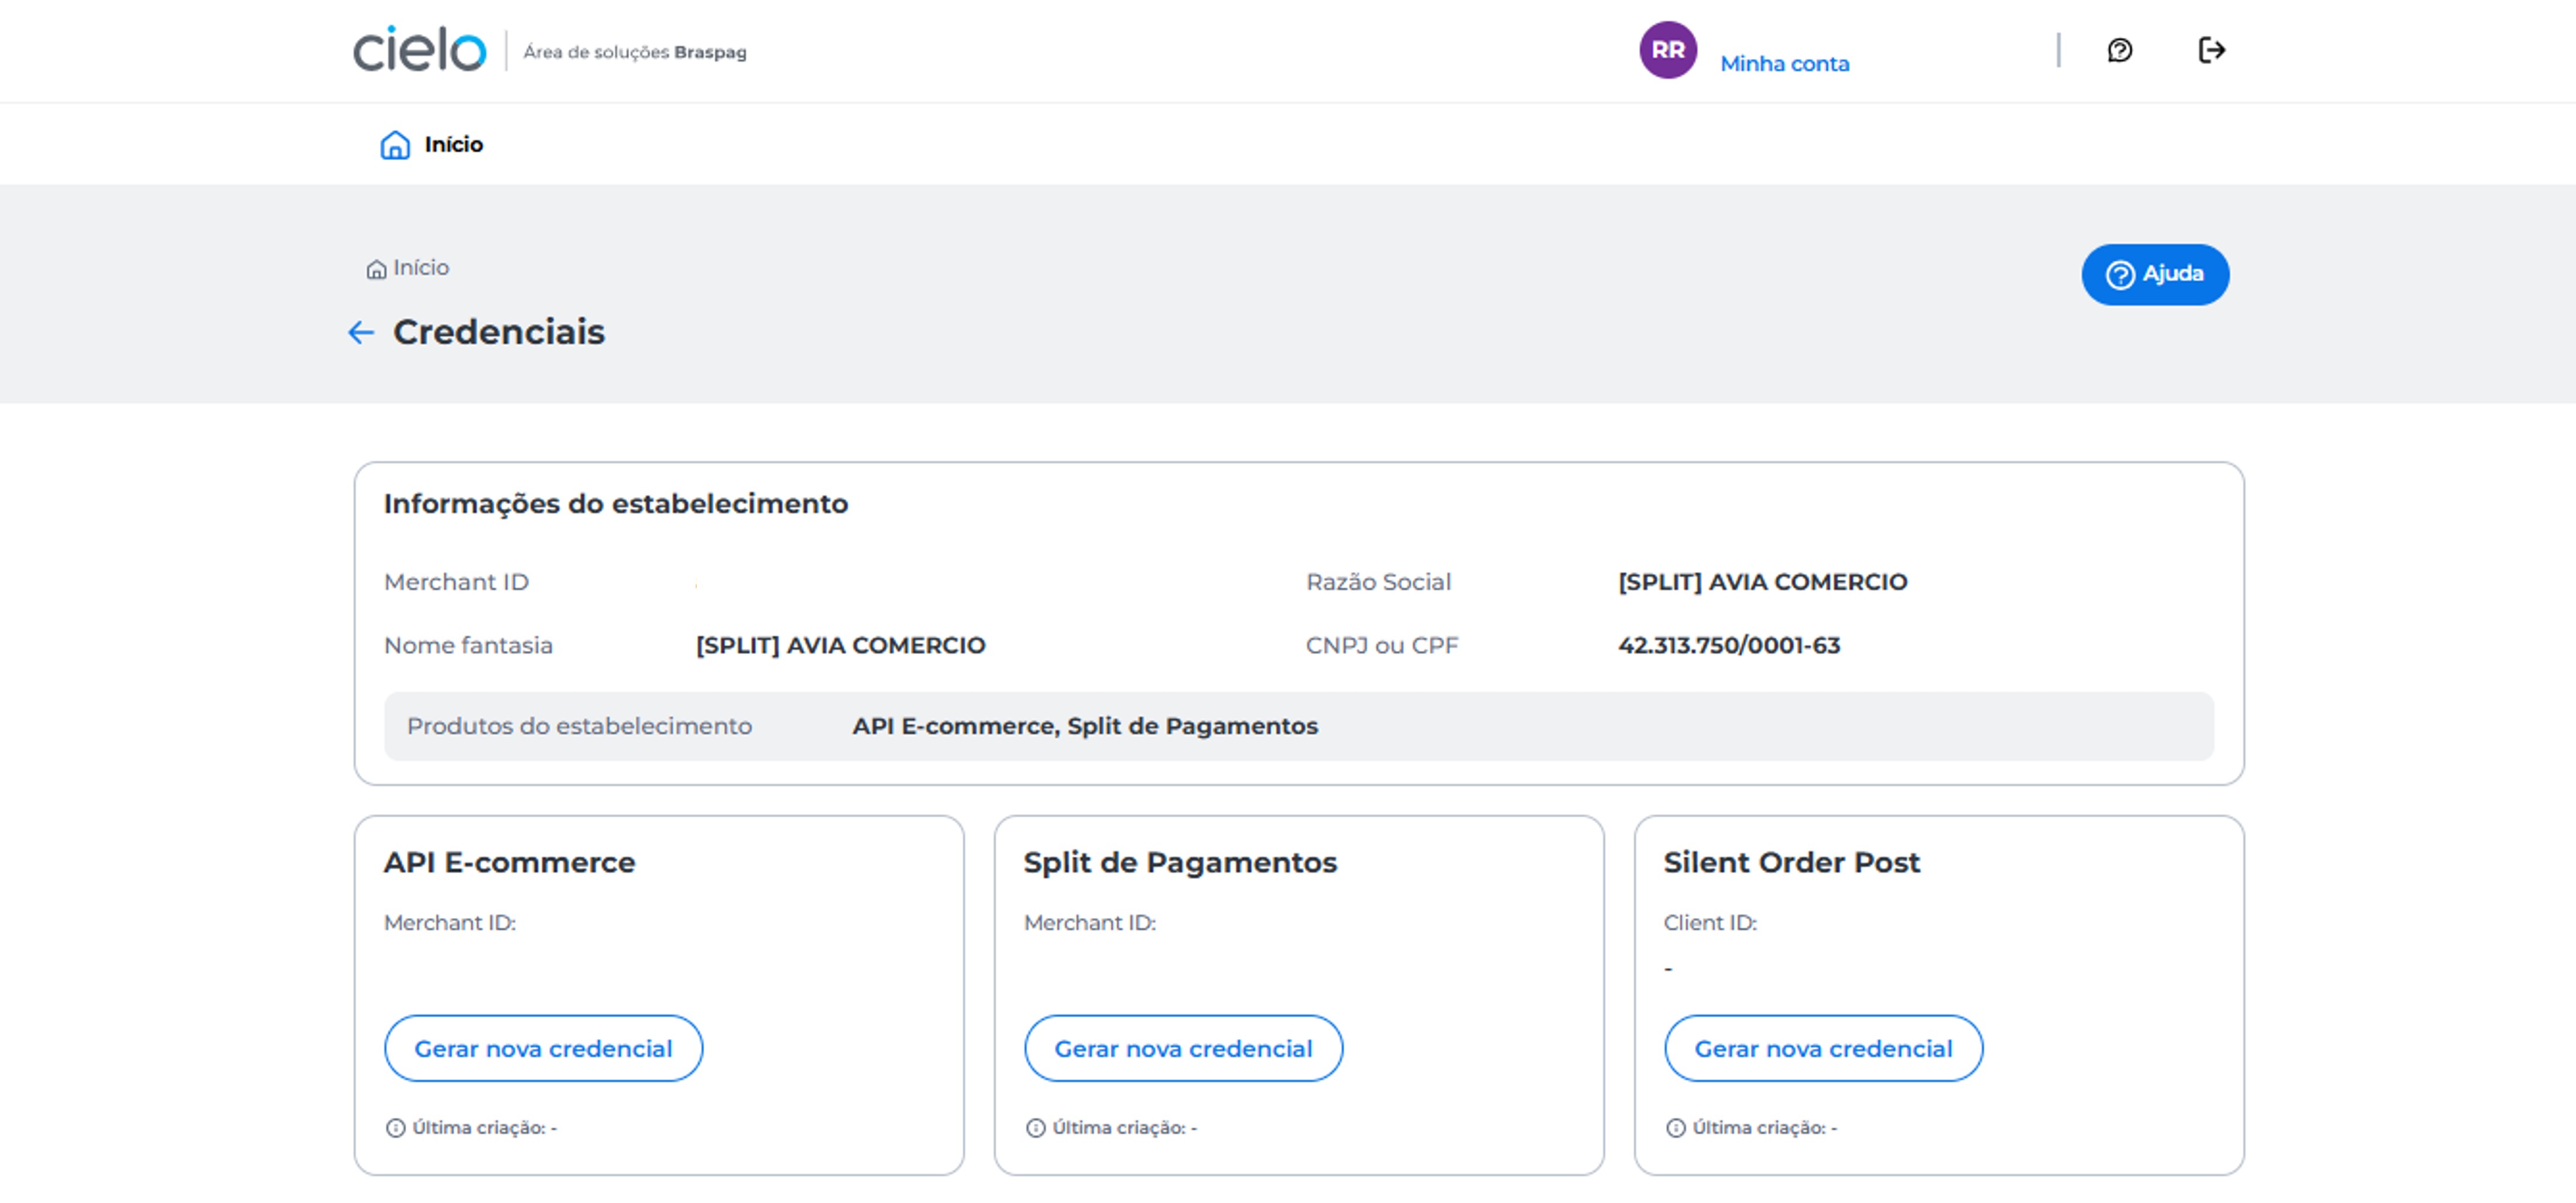
Task: Go to Início breadcrumb link
Action: click(x=421, y=268)
